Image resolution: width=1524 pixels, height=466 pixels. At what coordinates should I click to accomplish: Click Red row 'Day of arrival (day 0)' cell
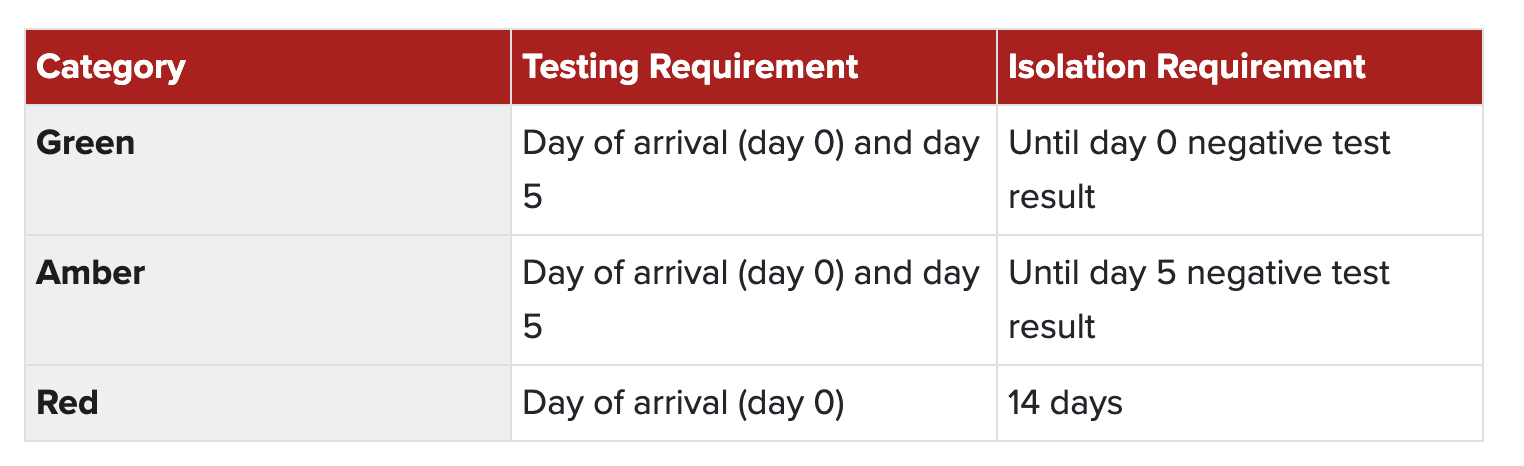point(754,403)
